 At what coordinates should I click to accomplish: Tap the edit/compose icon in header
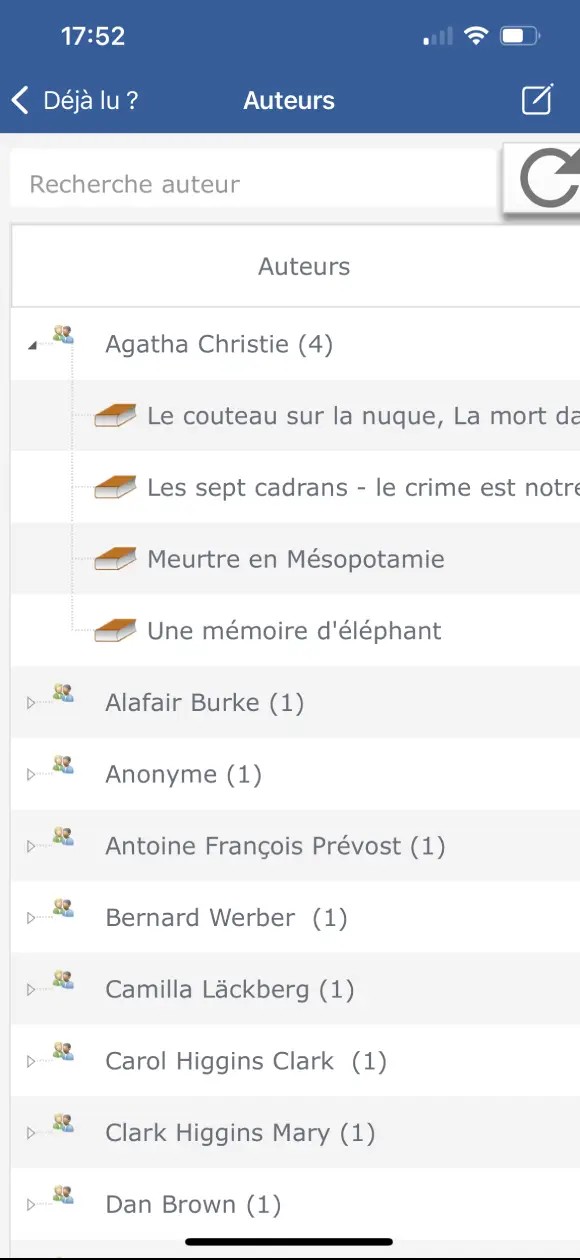(537, 100)
